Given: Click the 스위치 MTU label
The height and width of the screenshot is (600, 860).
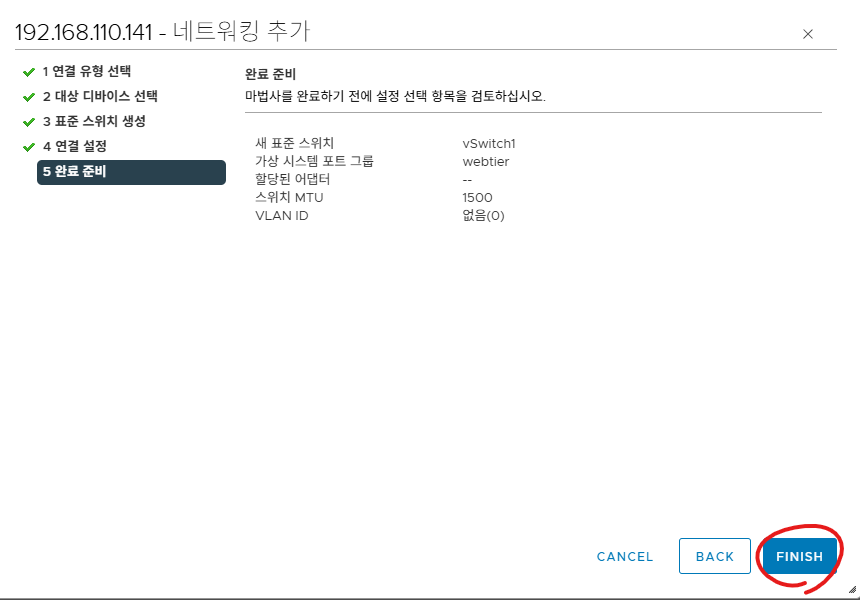Looking at the screenshot, I should (289, 197).
